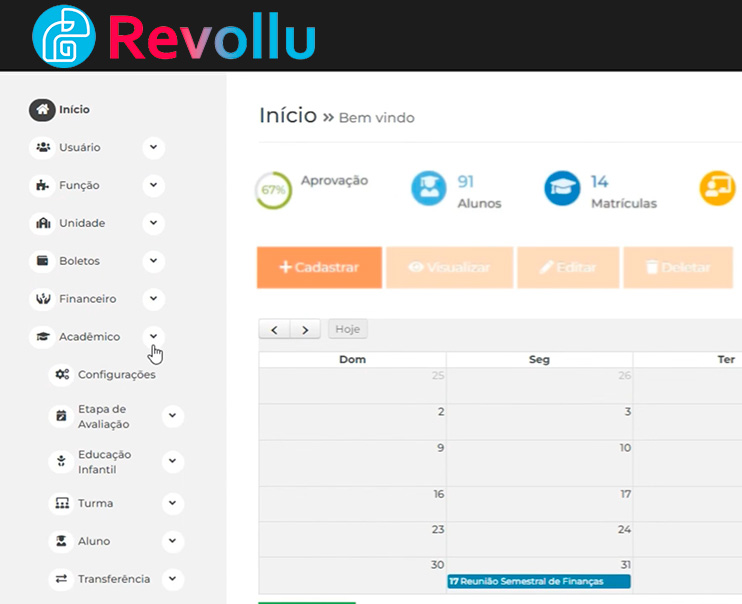Click the Turma classroom icon
The width and height of the screenshot is (742, 604).
tap(62, 503)
